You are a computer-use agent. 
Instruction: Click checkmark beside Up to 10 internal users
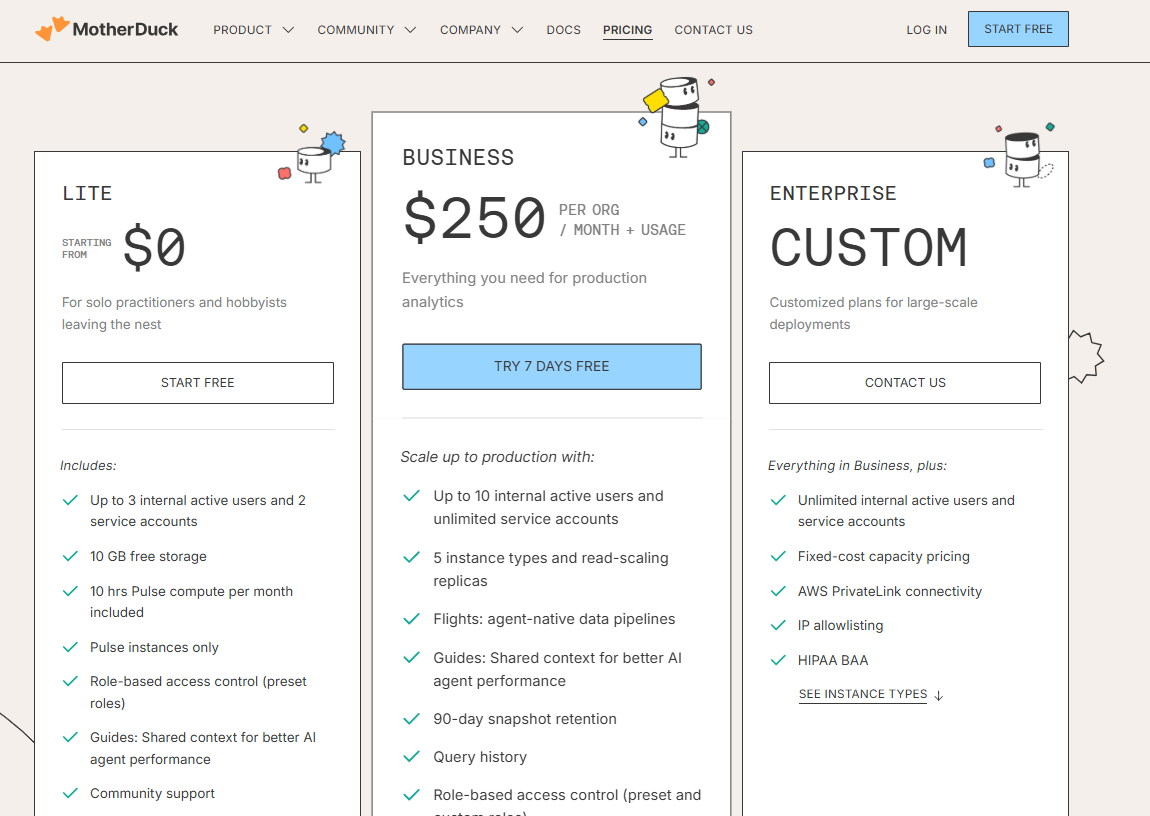[x=411, y=496]
